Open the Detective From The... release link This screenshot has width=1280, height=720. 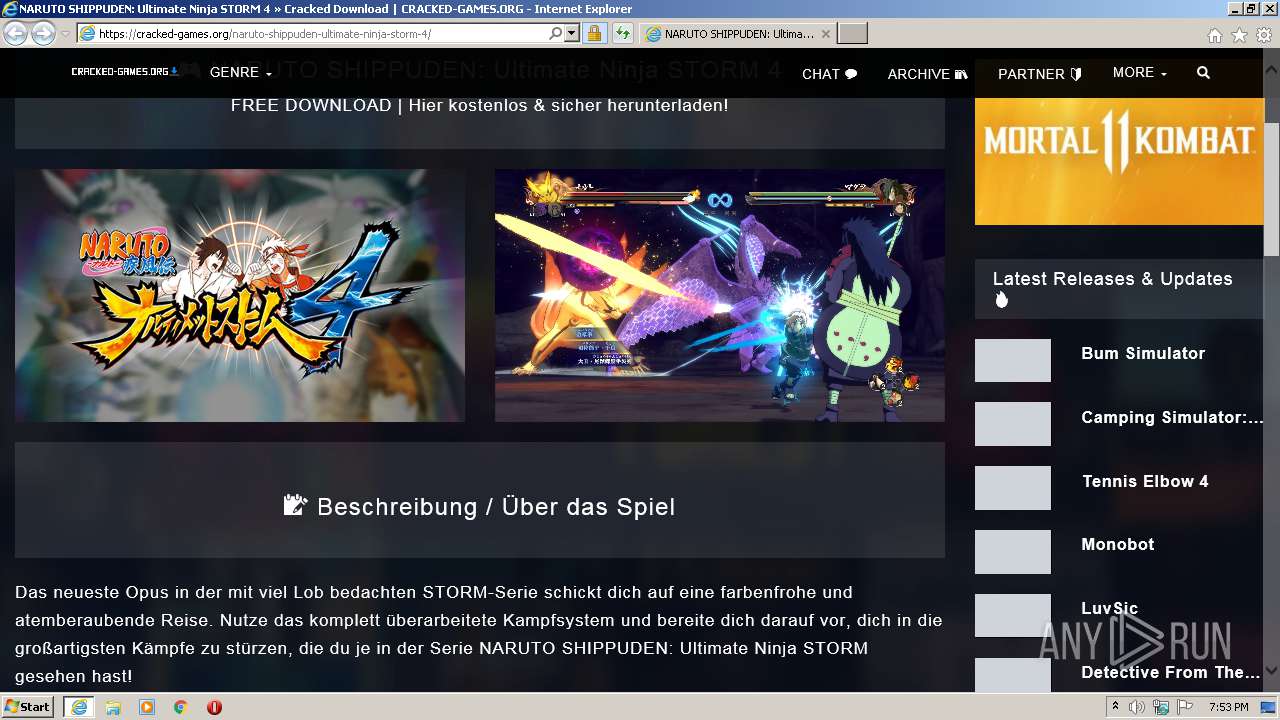coord(1171,672)
